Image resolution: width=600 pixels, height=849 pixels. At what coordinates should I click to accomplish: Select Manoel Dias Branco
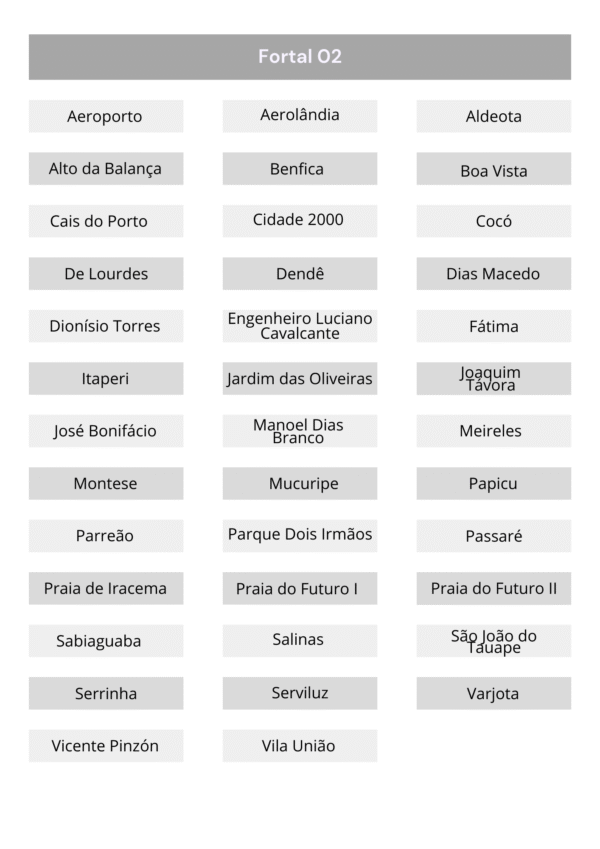tap(298, 431)
